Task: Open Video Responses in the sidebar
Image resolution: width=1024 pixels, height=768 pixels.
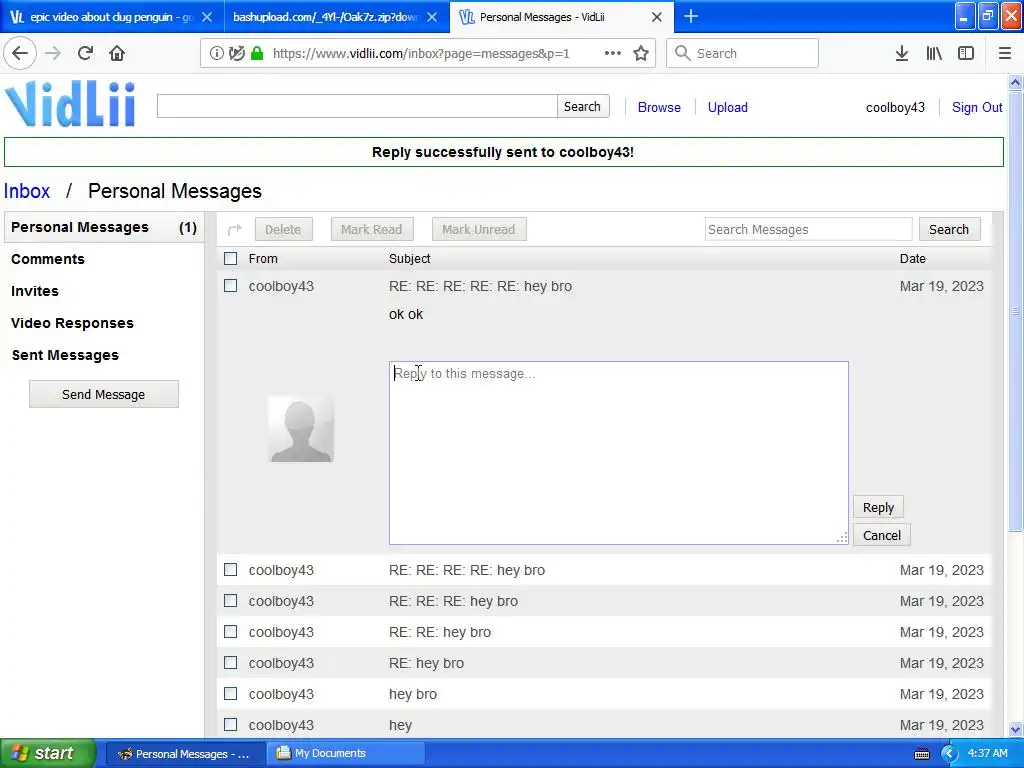Action: (72, 323)
